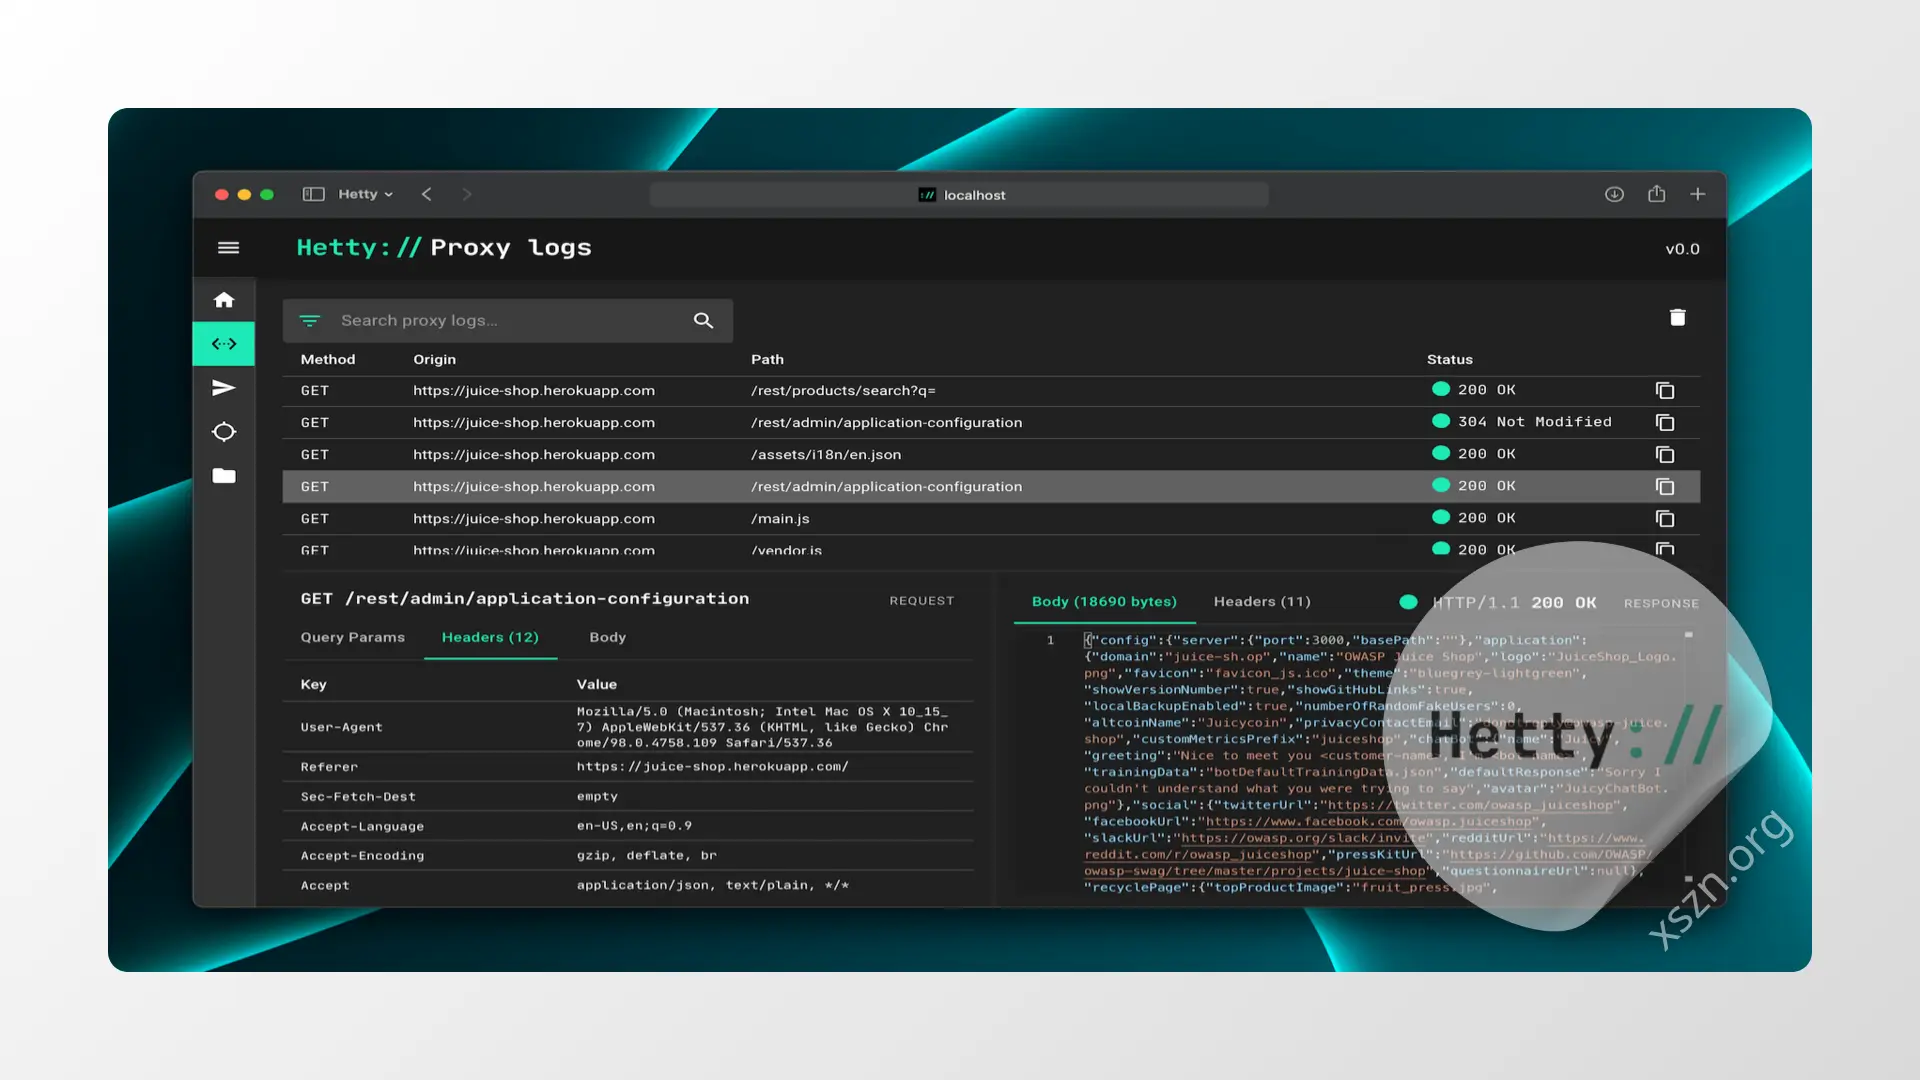Toggle the browser sidebar panel

pyautogui.click(x=313, y=194)
